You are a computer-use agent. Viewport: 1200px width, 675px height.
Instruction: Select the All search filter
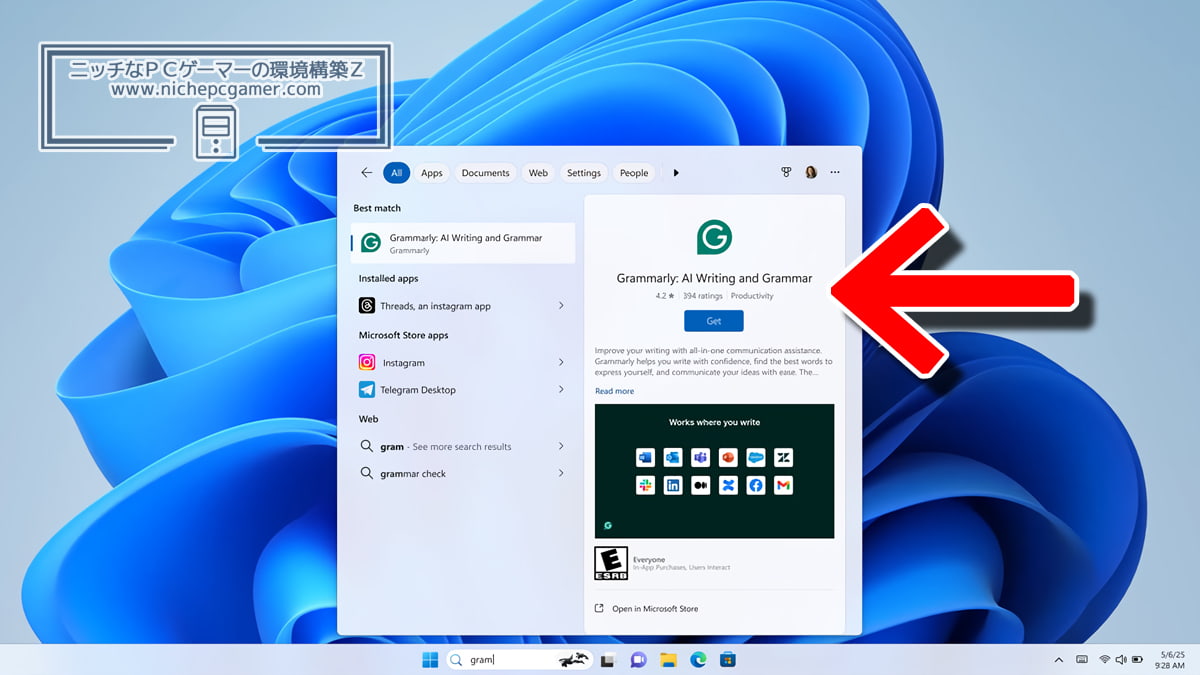click(x=396, y=173)
